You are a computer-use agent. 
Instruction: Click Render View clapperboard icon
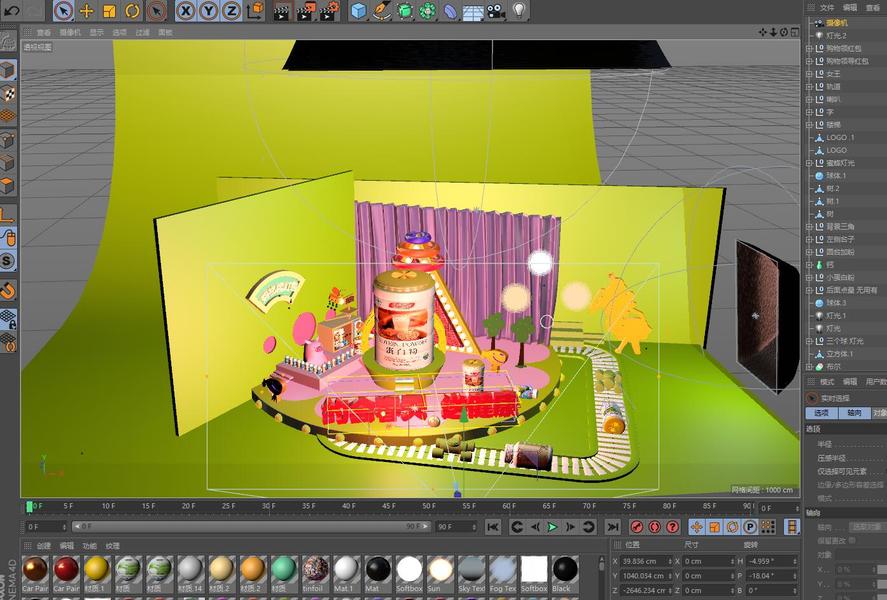pos(282,11)
